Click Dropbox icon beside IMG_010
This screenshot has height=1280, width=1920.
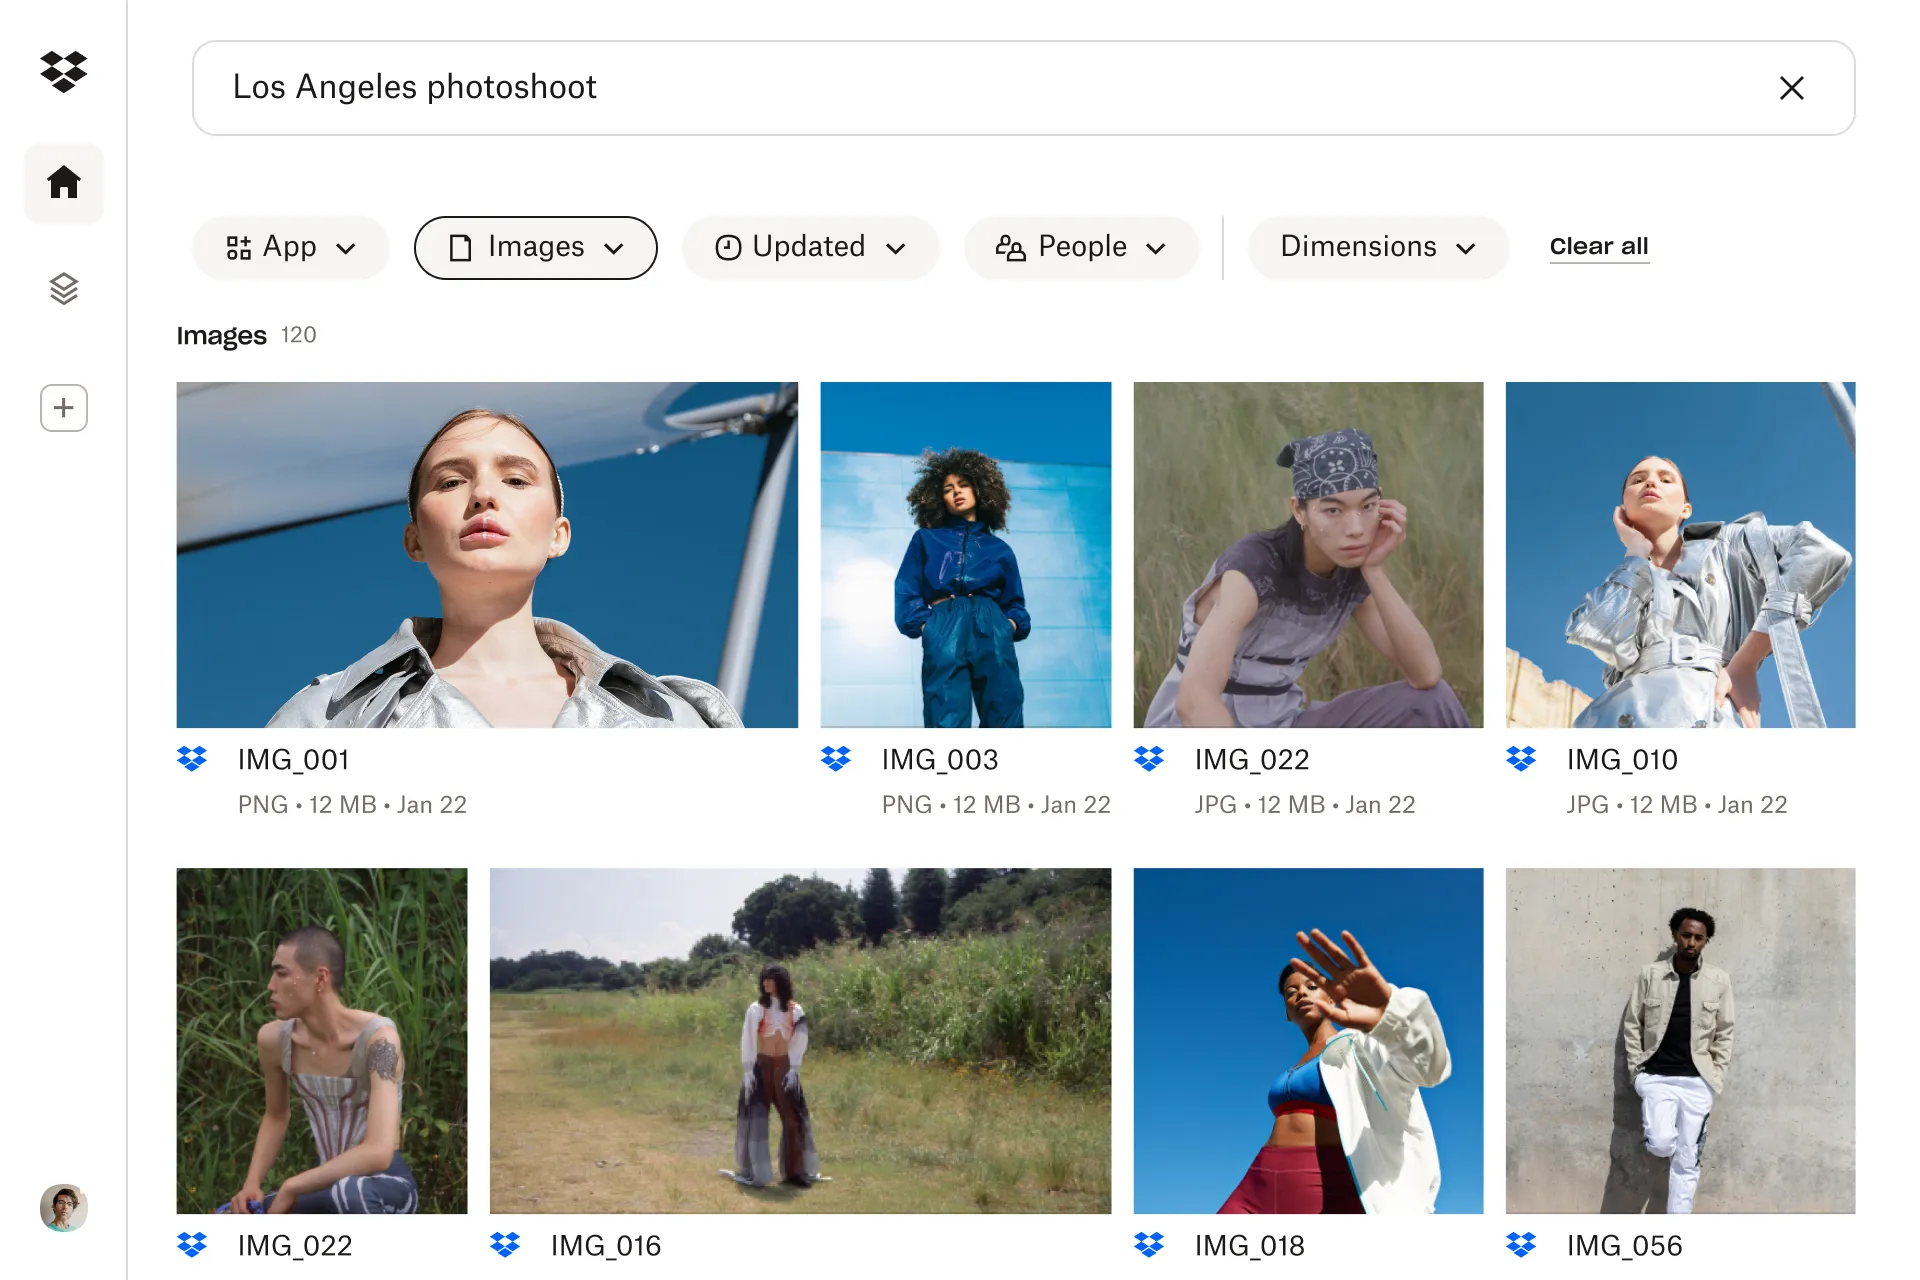[x=1521, y=759]
